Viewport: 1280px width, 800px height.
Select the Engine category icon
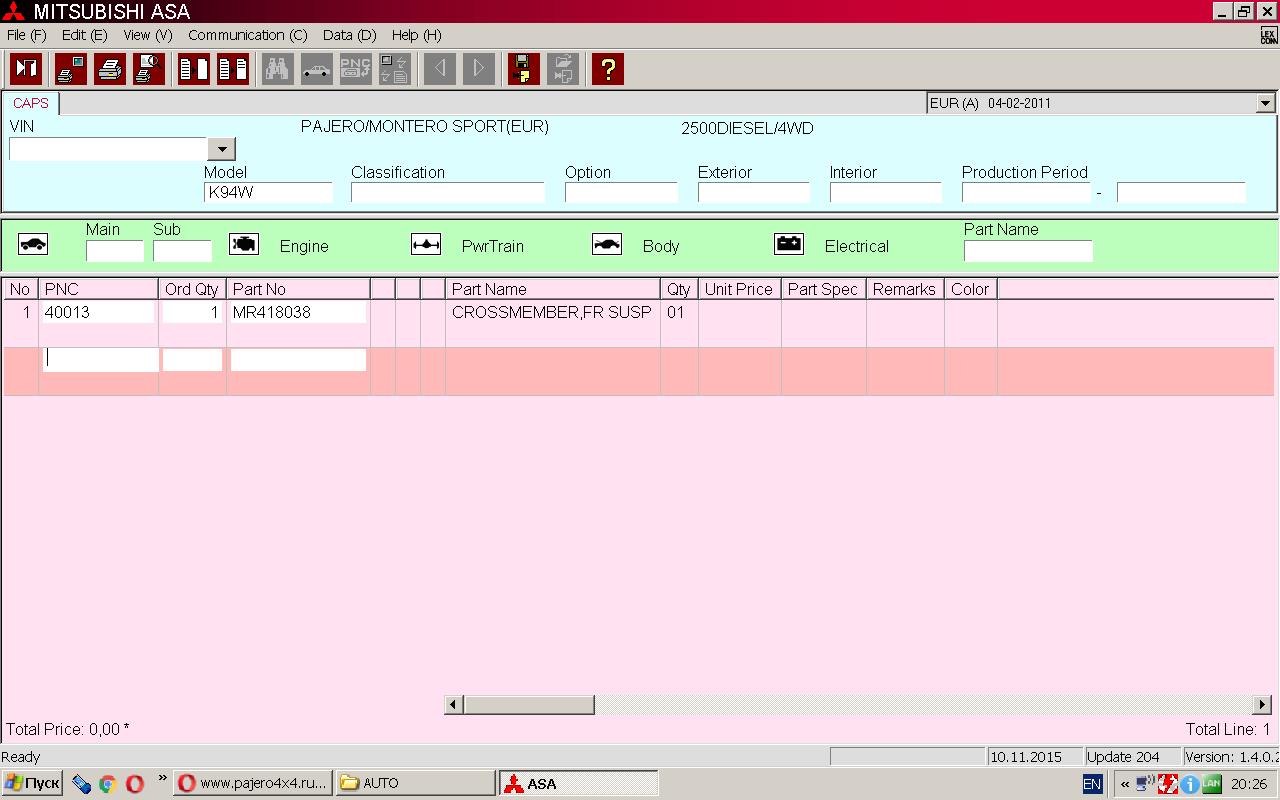(x=244, y=244)
